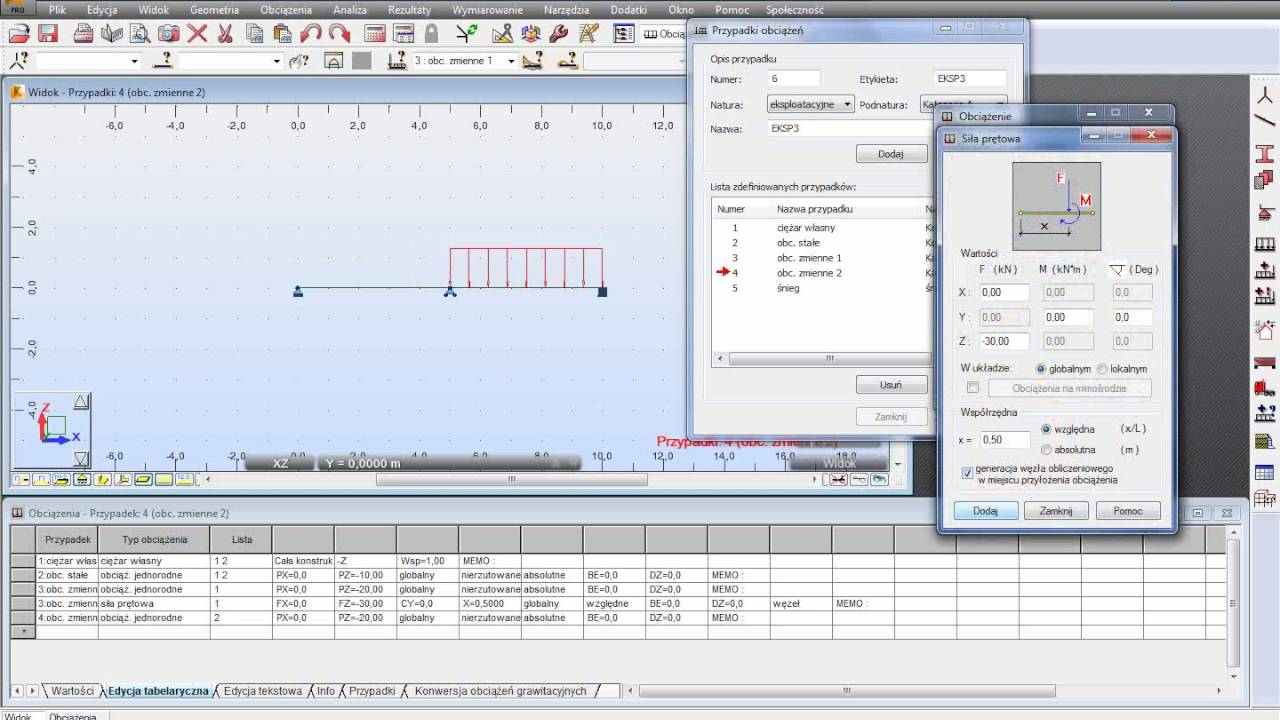This screenshot has height=720, width=1280.
Task: Click the bar selection question-mark icon
Action: 163,61
